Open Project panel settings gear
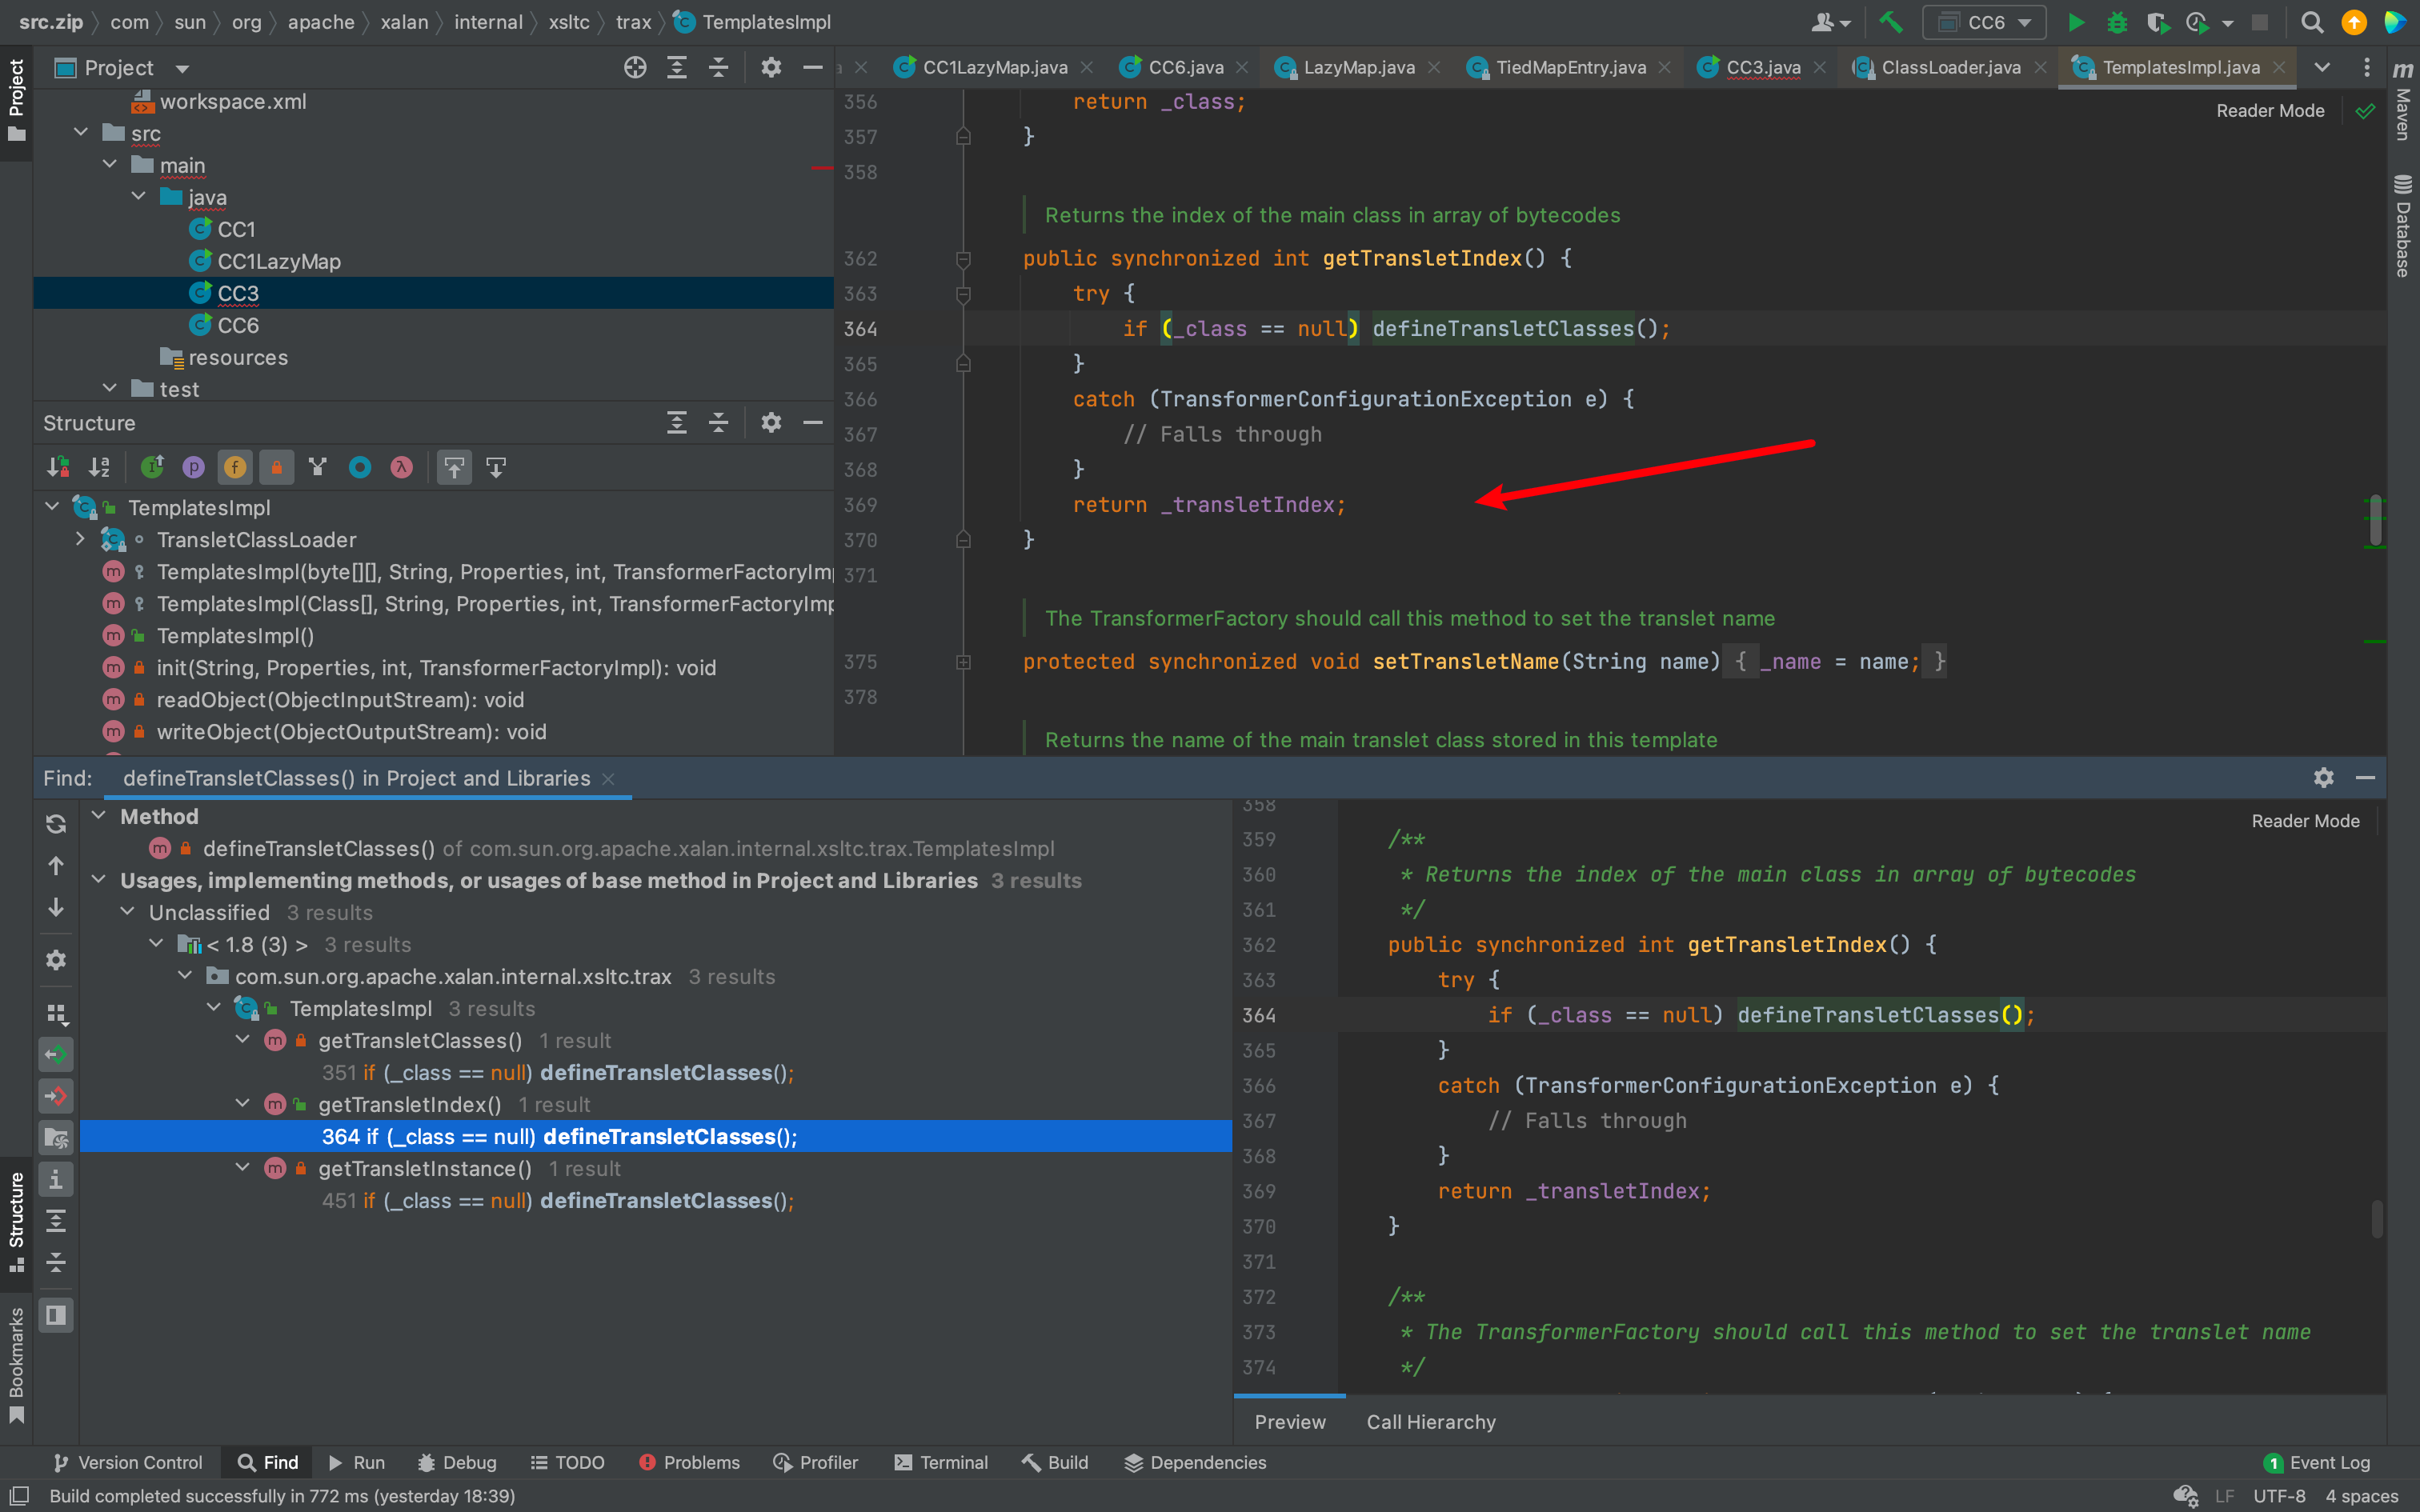The height and width of the screenshot is (1512, 2420). click(x=771, y=67)
